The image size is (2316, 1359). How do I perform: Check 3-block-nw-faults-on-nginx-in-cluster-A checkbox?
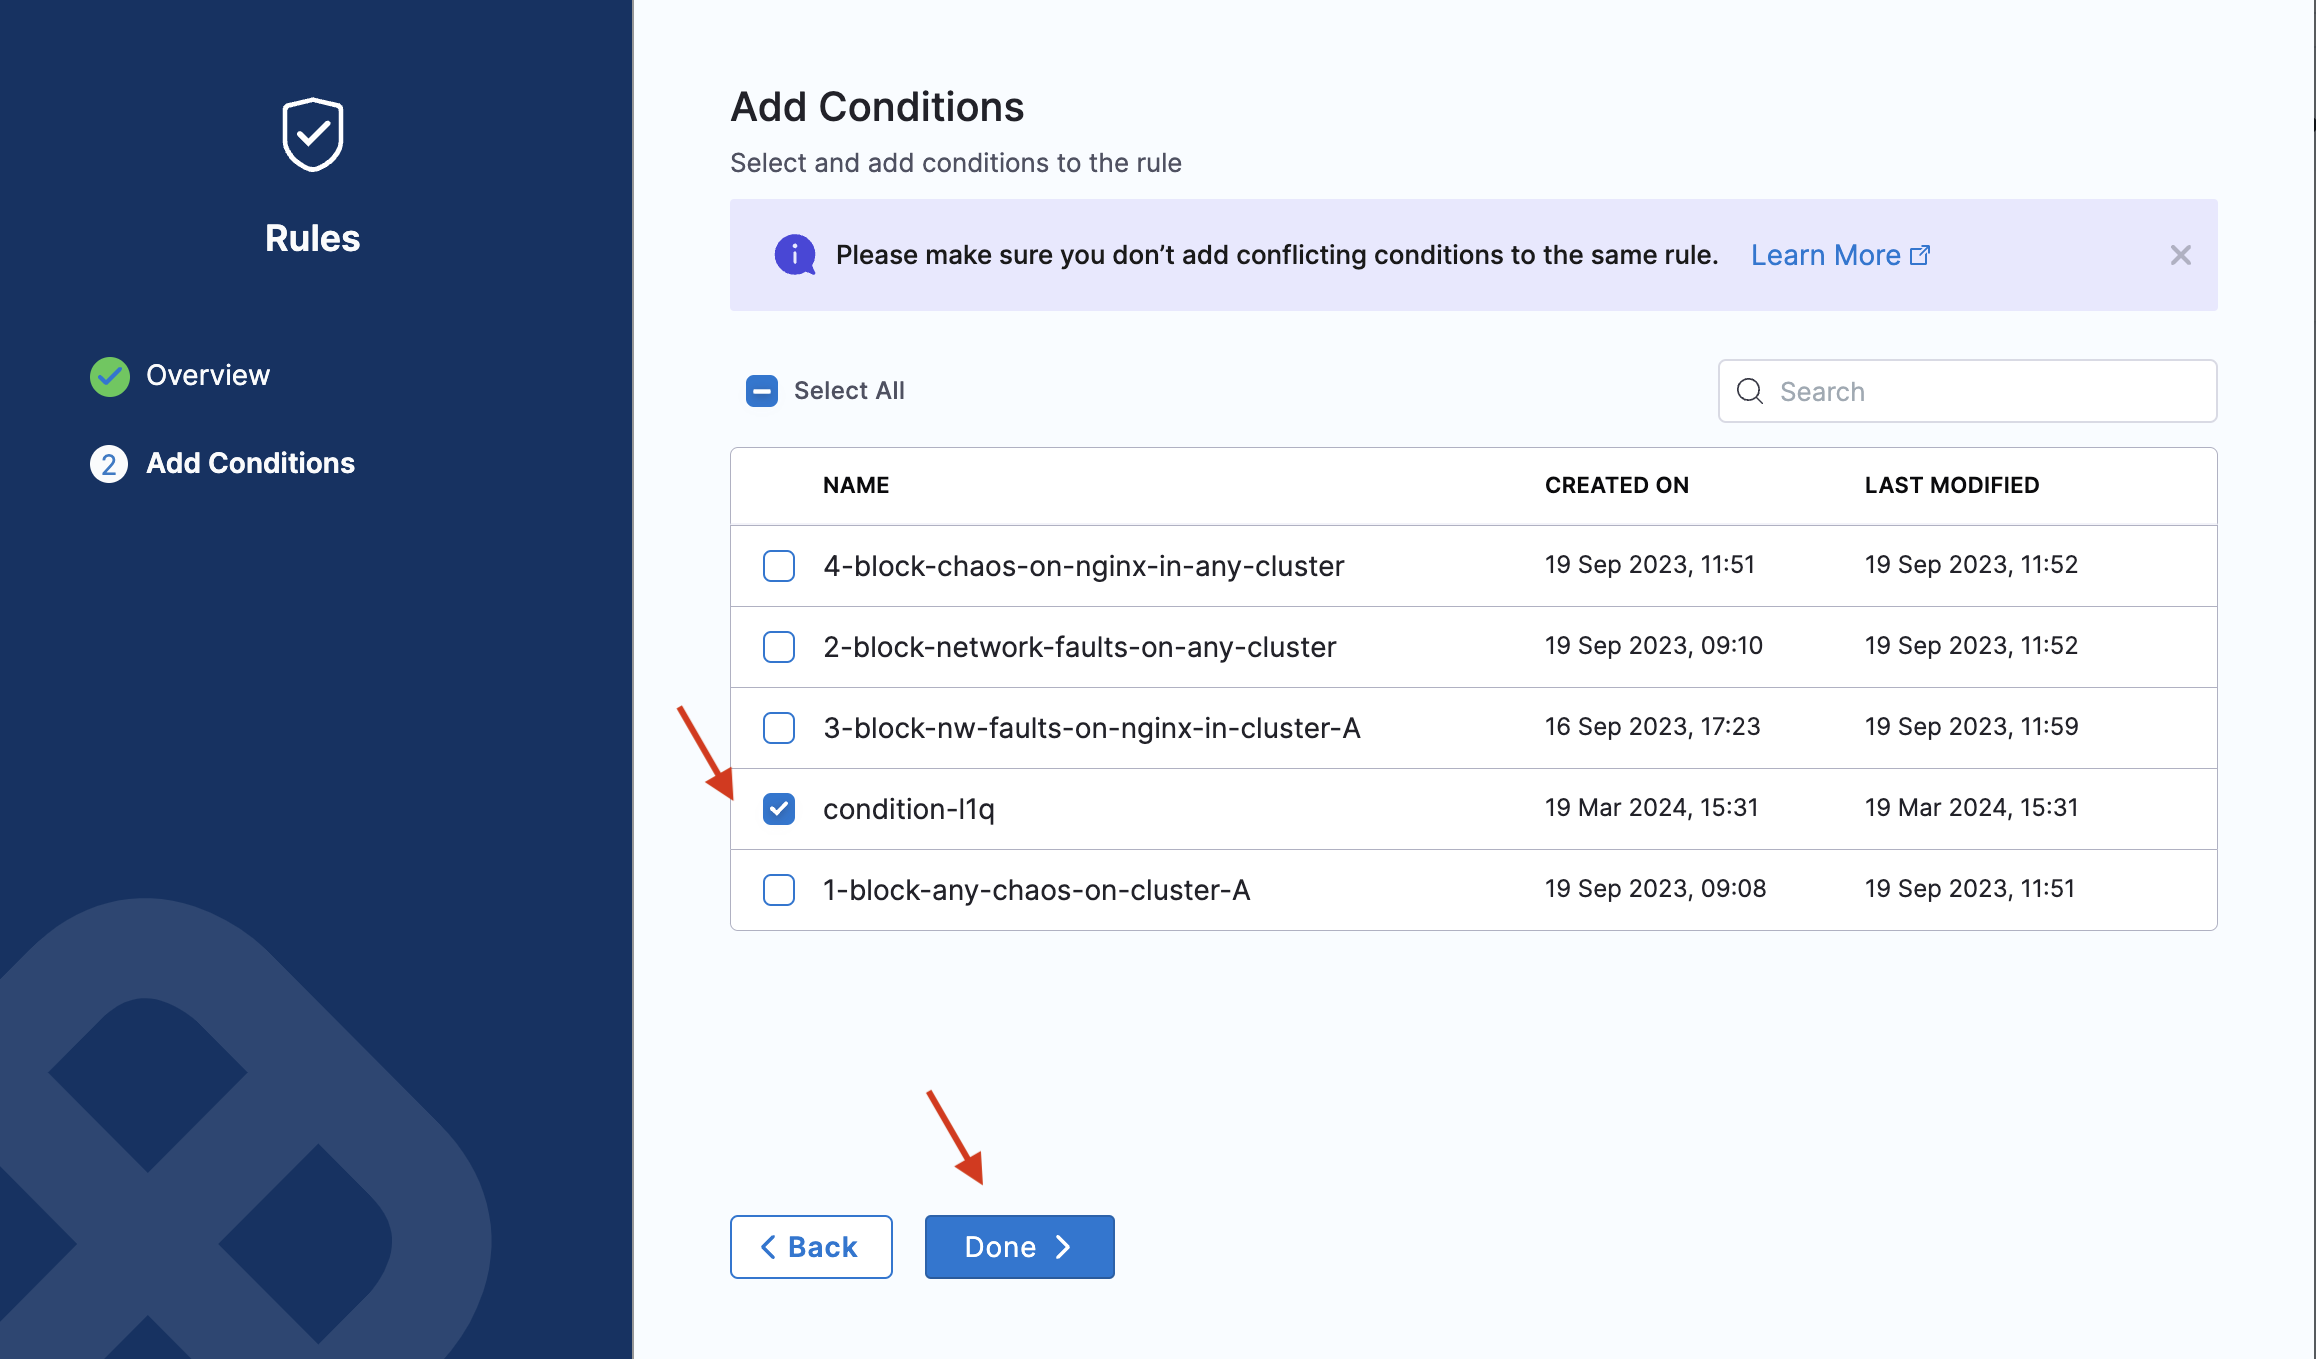(x=779, y=728)
